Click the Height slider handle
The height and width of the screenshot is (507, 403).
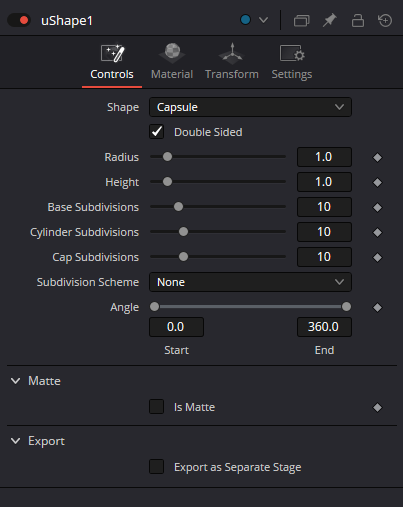coord(167,182)
